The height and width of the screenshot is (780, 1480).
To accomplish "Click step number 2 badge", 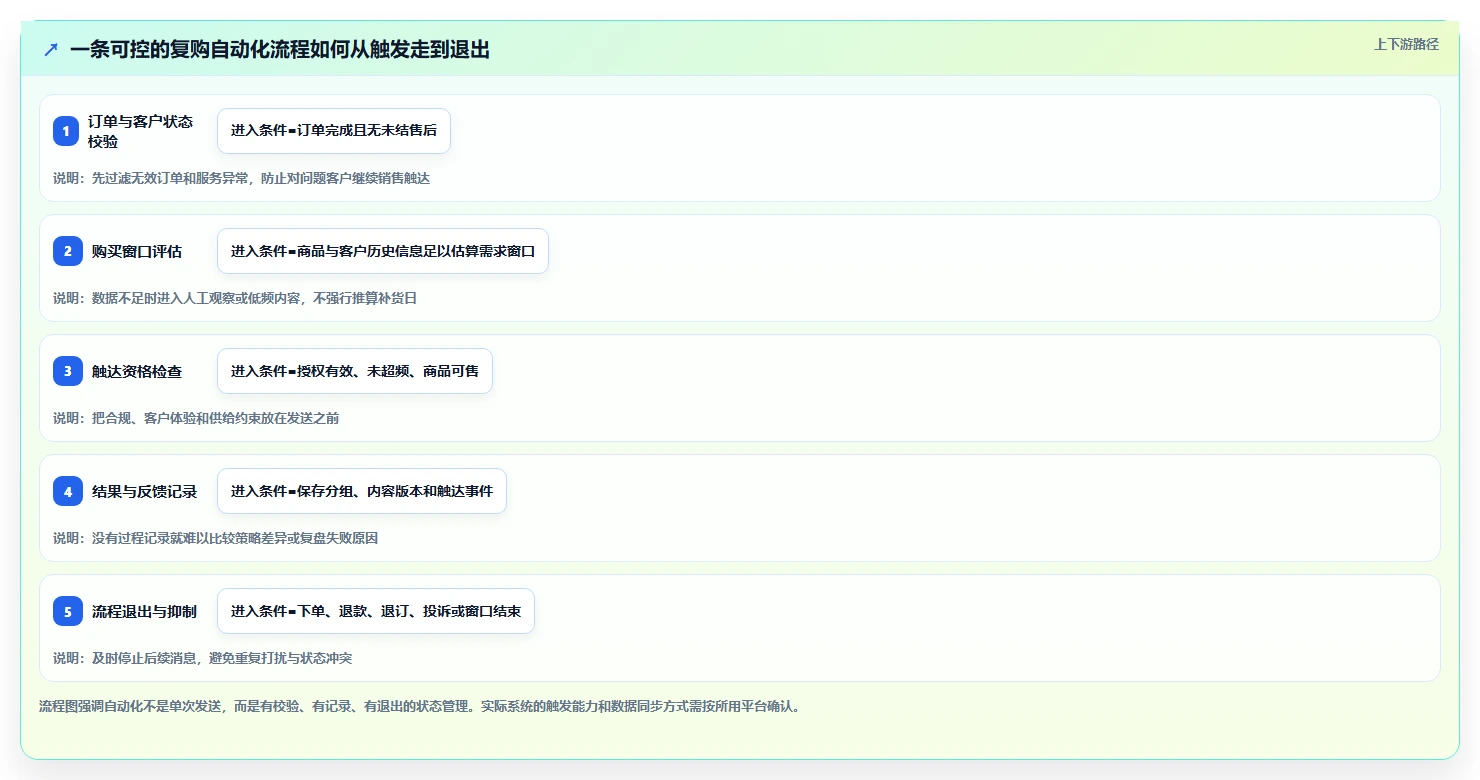I will pyautogui.click(x=66, y=251).
